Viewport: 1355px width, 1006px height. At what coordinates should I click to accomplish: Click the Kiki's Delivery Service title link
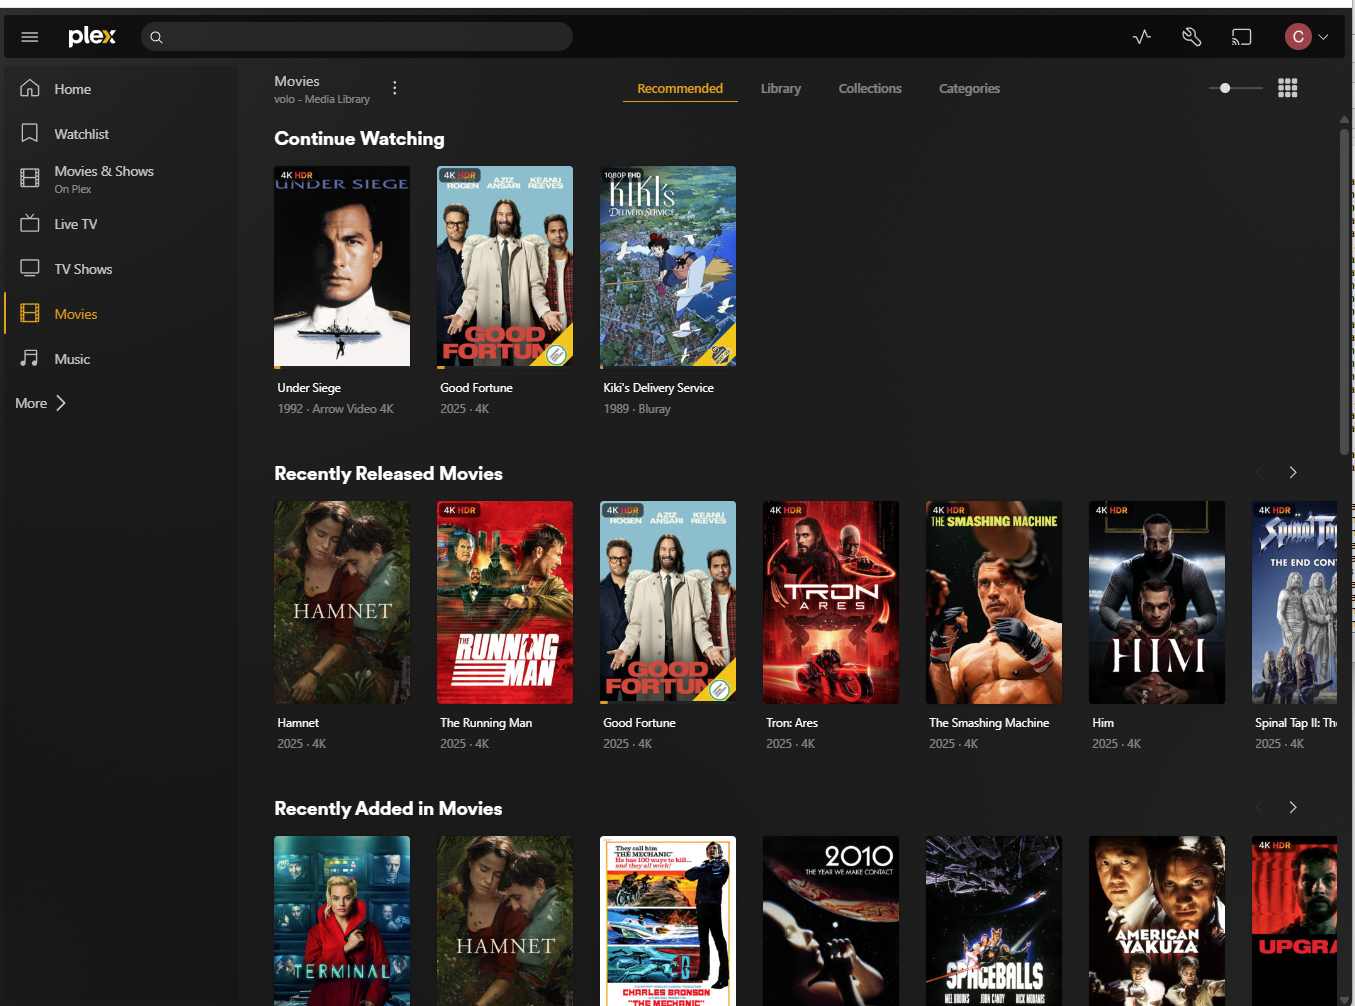coord(658,388)
